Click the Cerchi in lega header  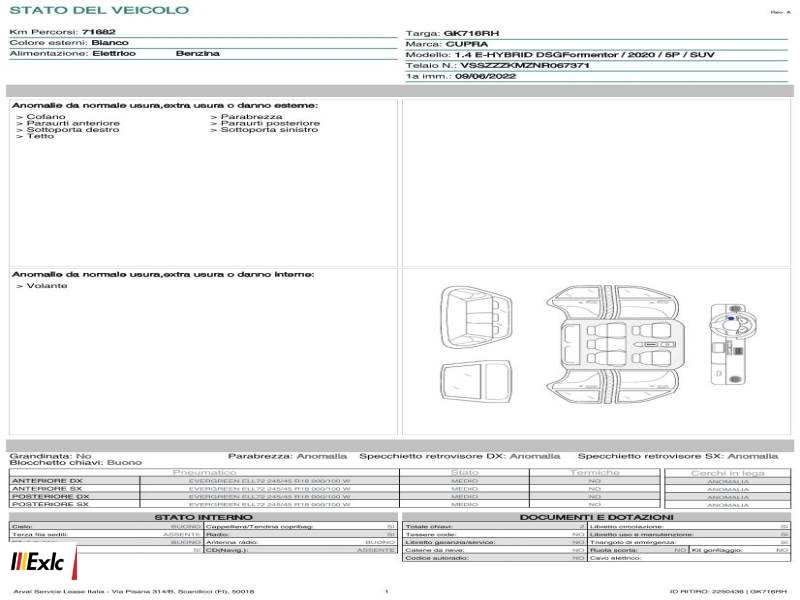pos(728,473)
